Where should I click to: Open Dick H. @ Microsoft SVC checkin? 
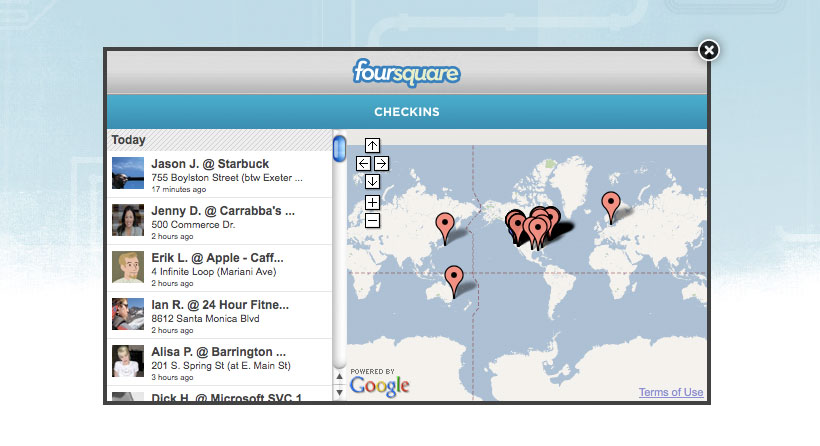point(219,394)
